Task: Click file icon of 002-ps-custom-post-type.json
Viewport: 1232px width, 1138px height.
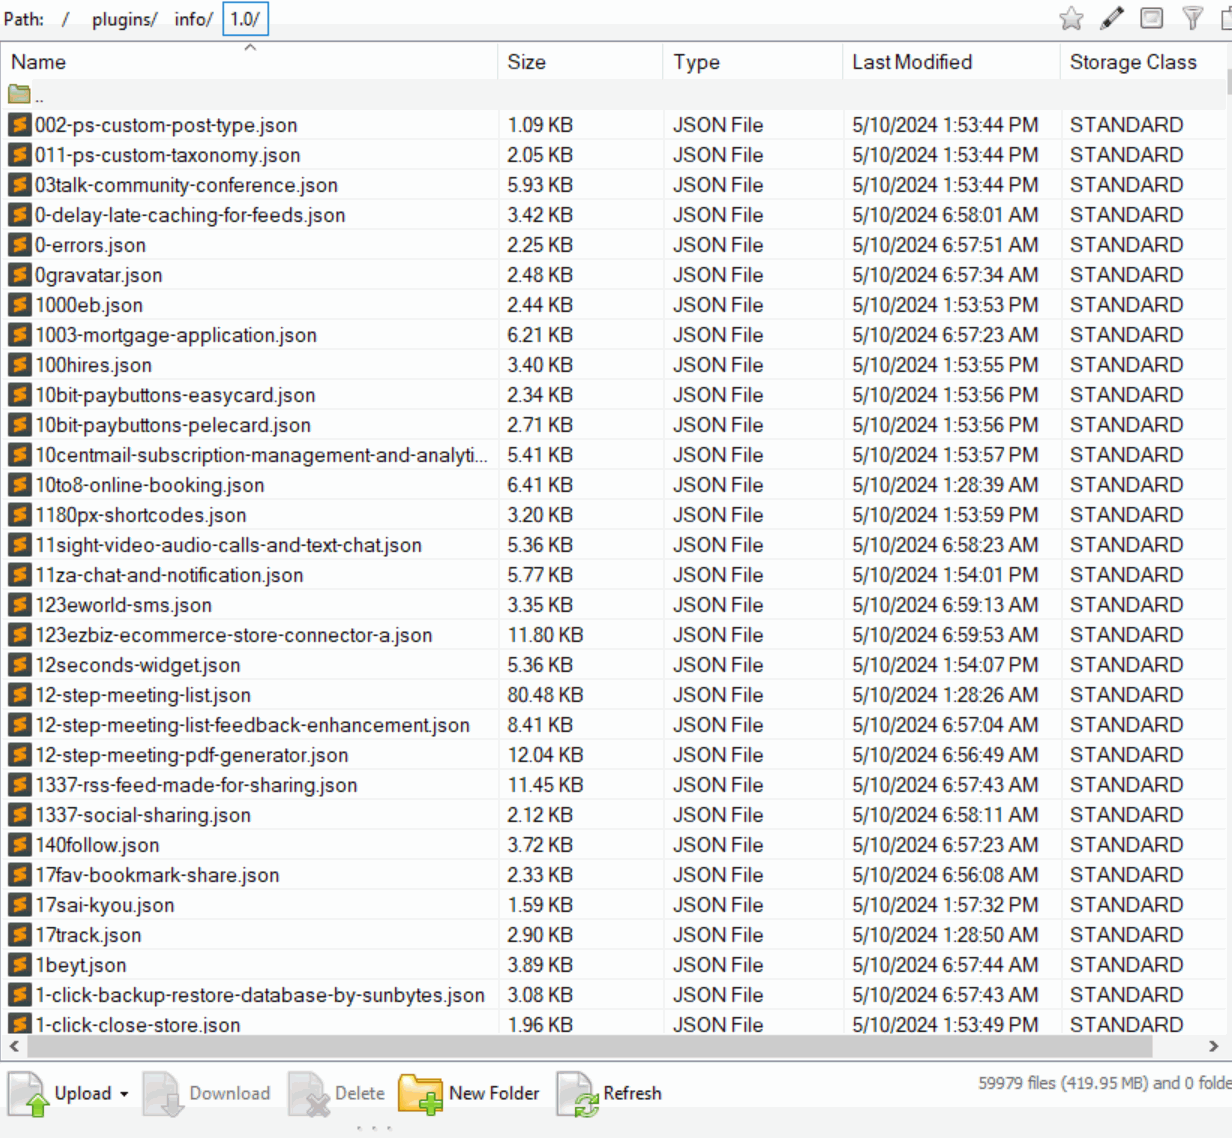Action: click(19, 125)
